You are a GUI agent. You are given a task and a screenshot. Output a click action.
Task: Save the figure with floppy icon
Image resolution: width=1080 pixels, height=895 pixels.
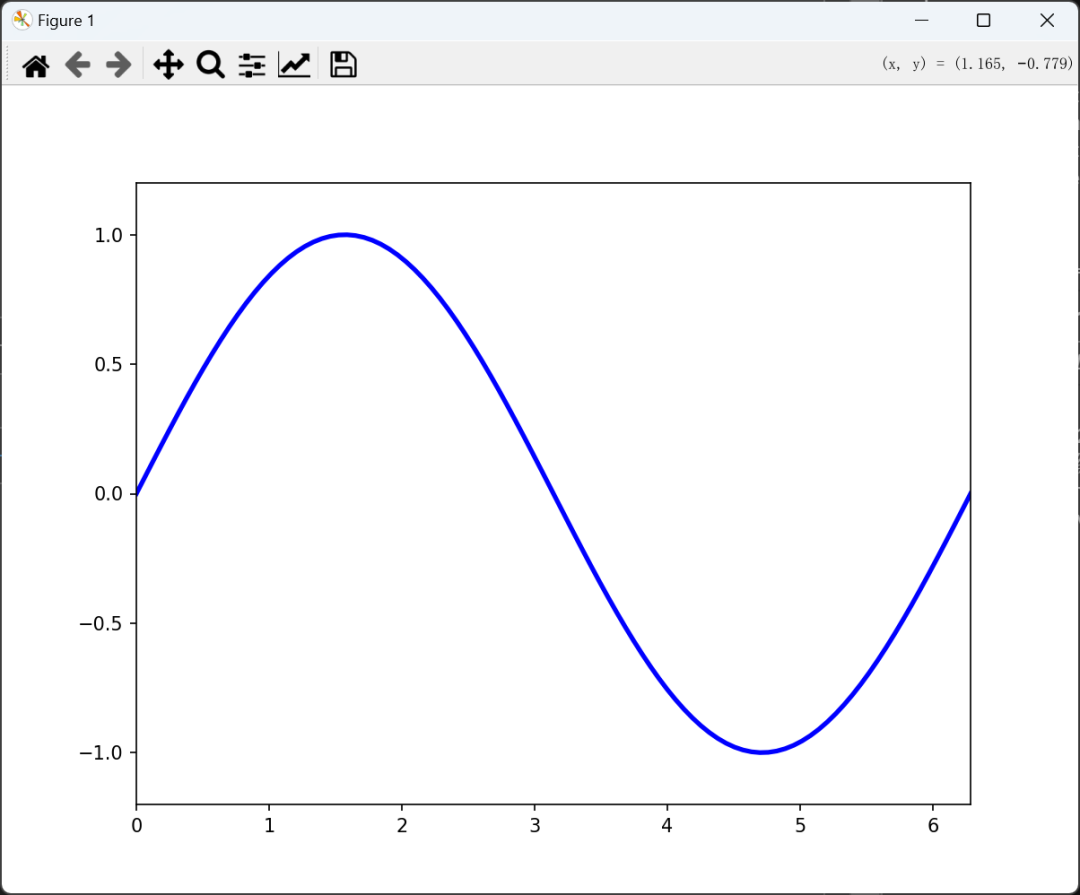pos(343,65)
